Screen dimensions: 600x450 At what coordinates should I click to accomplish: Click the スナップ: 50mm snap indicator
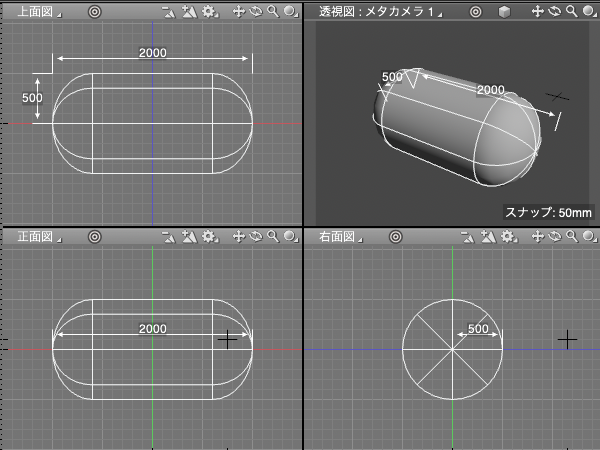pos(548,212)
